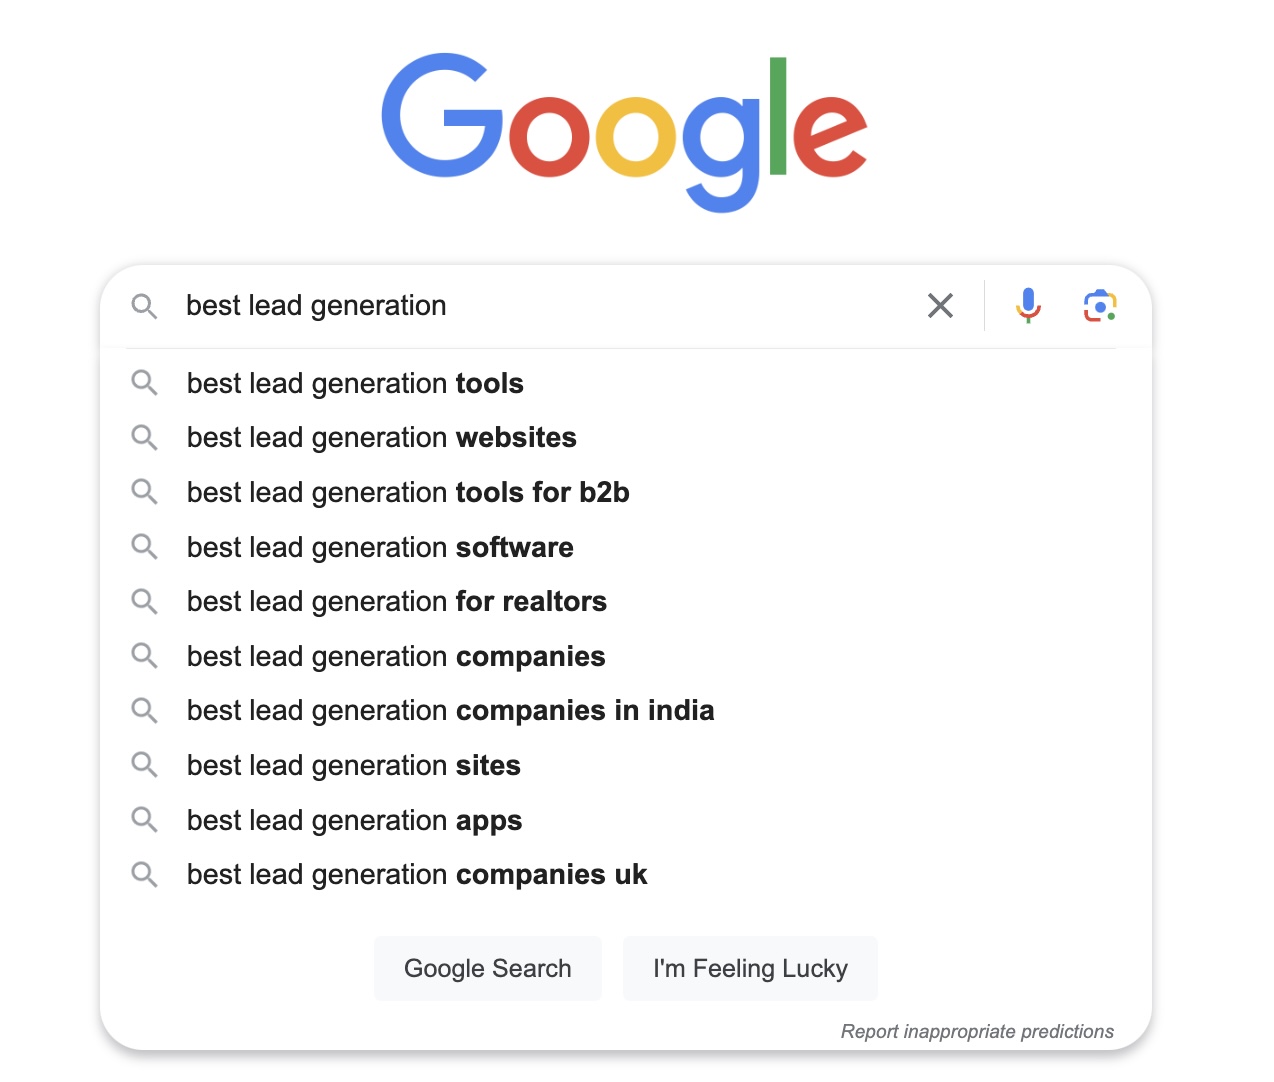The image size is (1274, 1082).
Task: Select suggestion 'best lead generation companies uk'
Action: pos(417,874)
